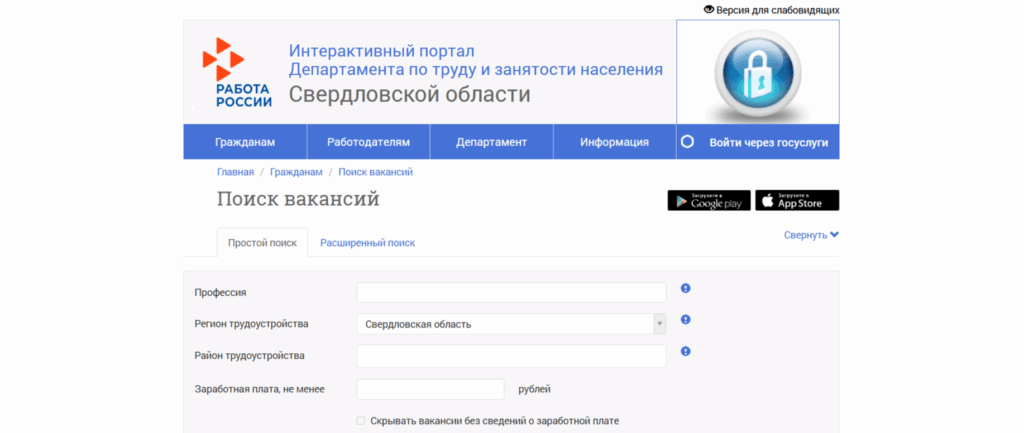Image resolution: width=1024 pixels, height=433 pixels.
Task: Click the Работа России logo
Action: point(236,72)
